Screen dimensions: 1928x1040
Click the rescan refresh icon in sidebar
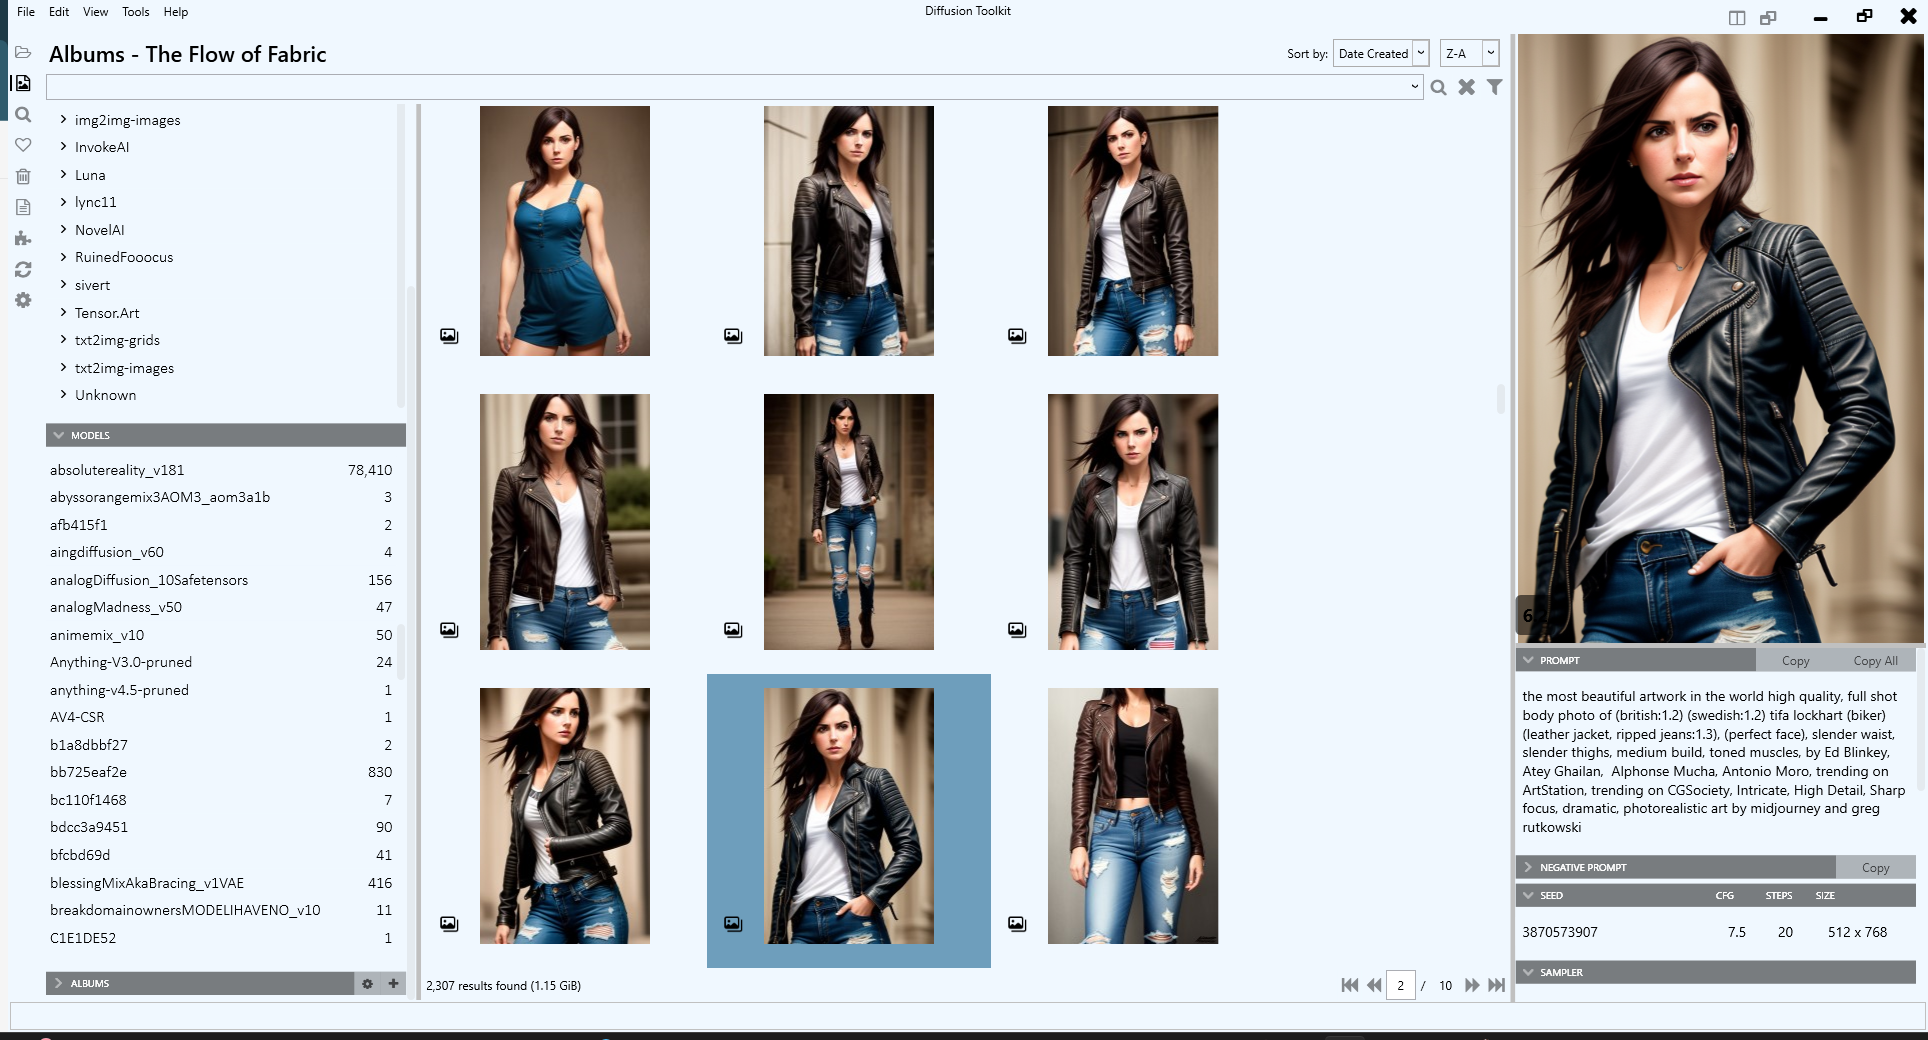pyautogui.click(x=23, y=270)
